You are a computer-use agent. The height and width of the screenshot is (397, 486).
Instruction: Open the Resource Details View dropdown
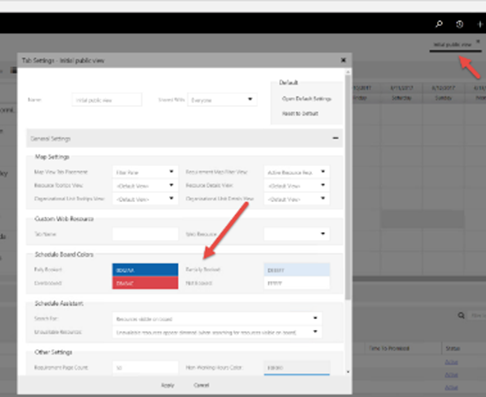297,185
